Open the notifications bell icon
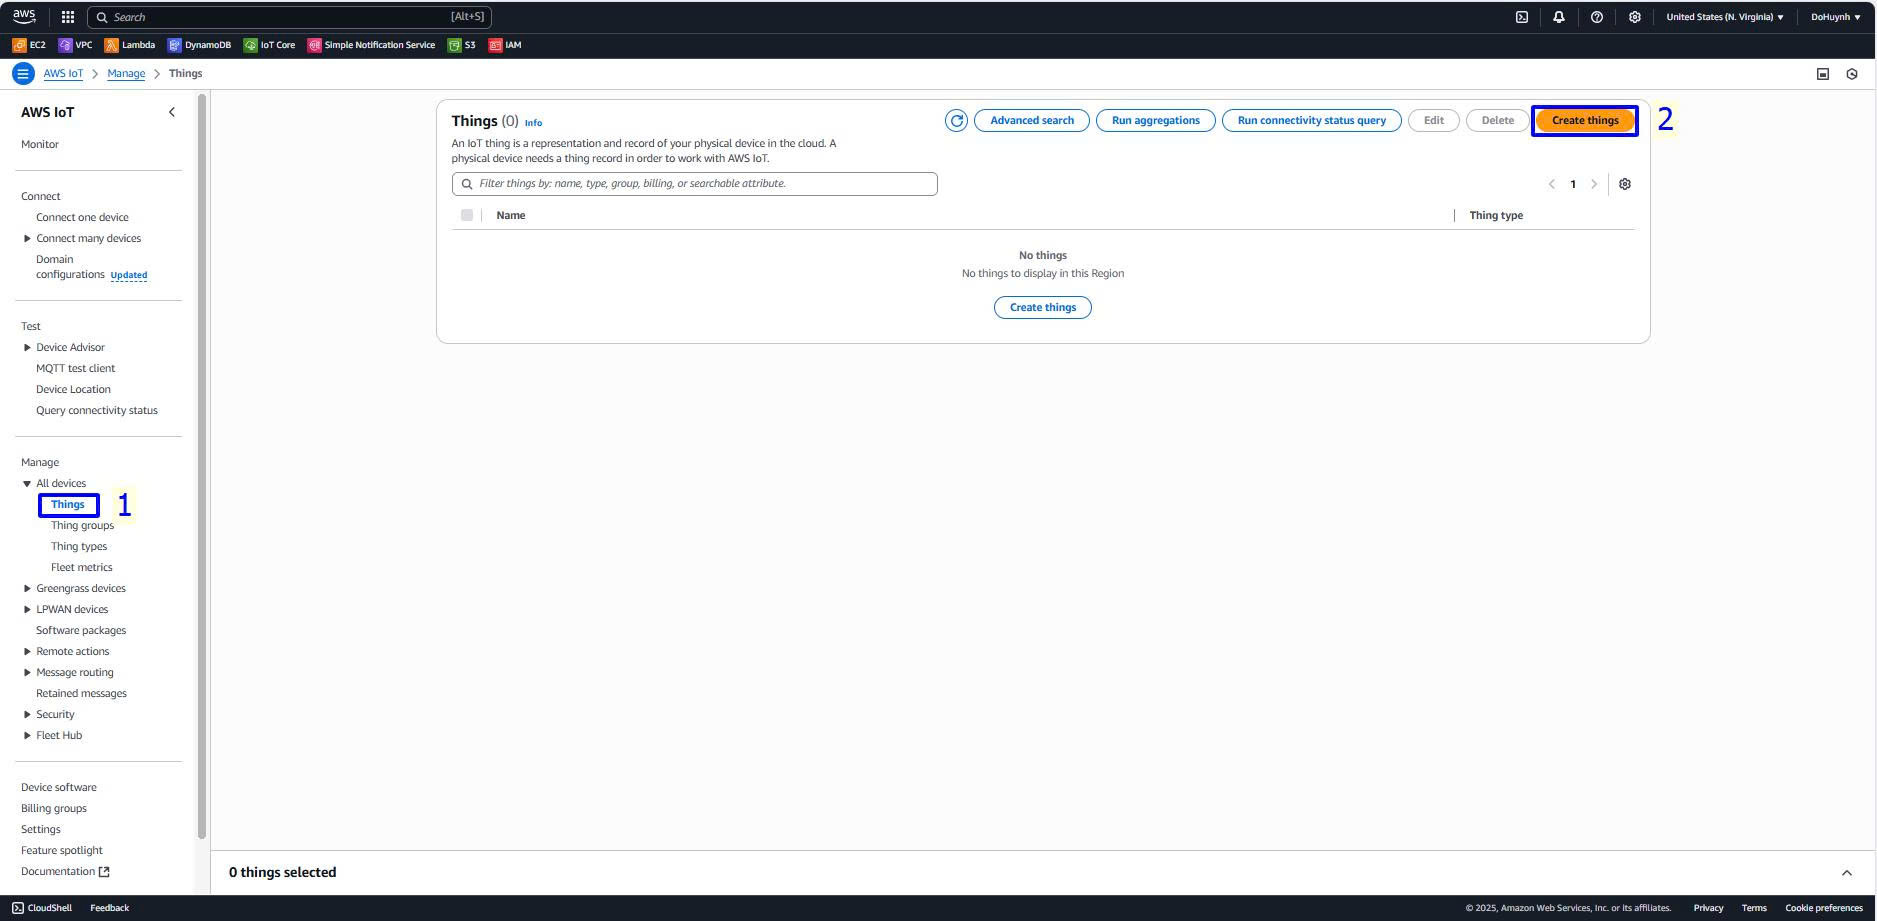1877x921 pixels. [x=1558, y=17]
